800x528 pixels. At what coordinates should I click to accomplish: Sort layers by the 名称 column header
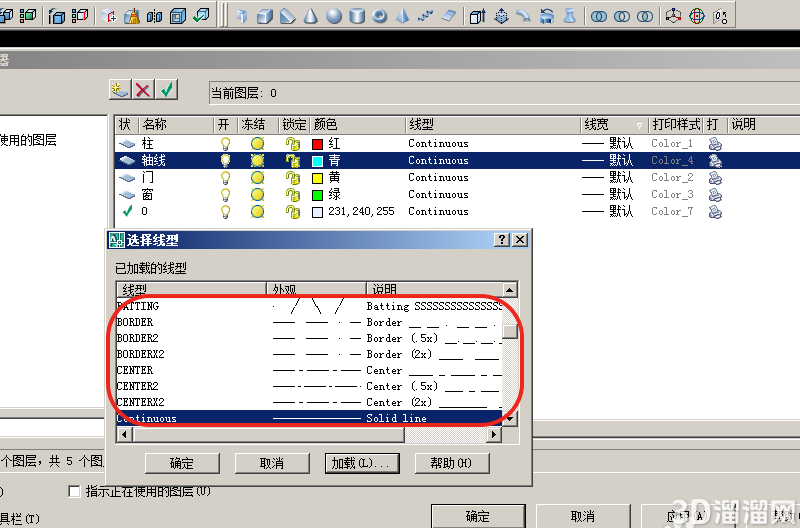(x=177, y=124)
